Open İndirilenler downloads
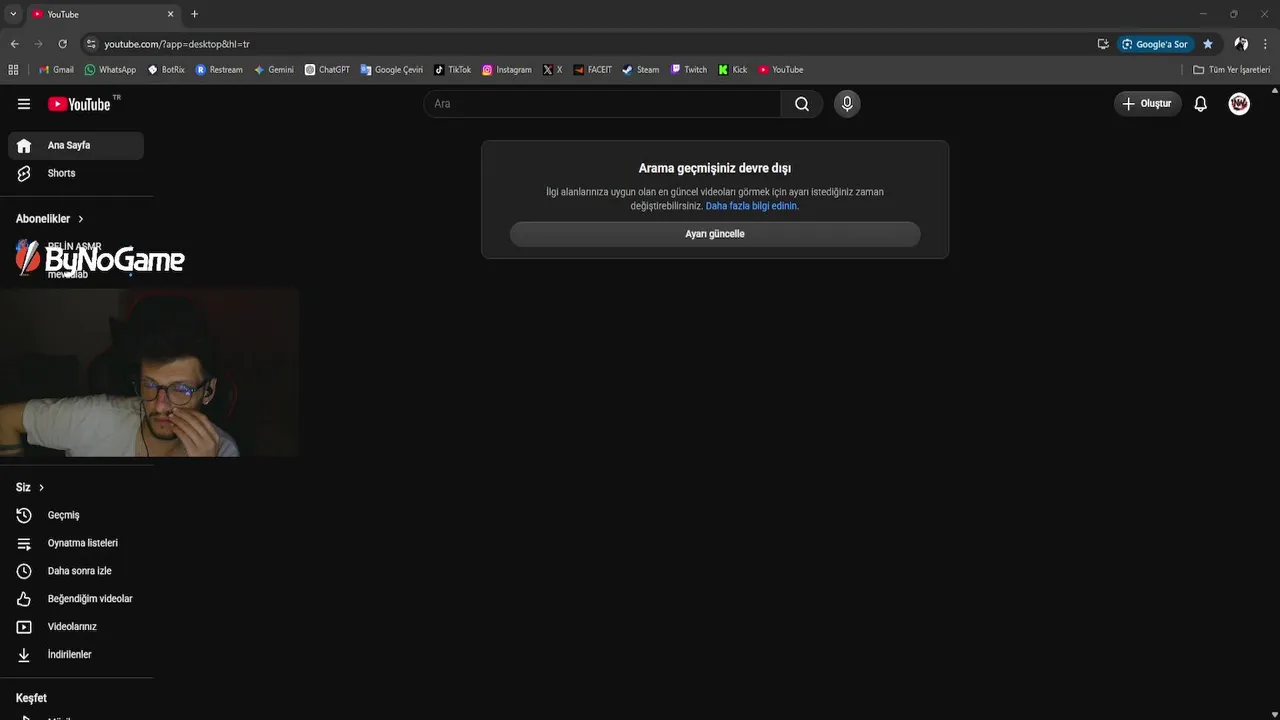 [x=76, y=656]
